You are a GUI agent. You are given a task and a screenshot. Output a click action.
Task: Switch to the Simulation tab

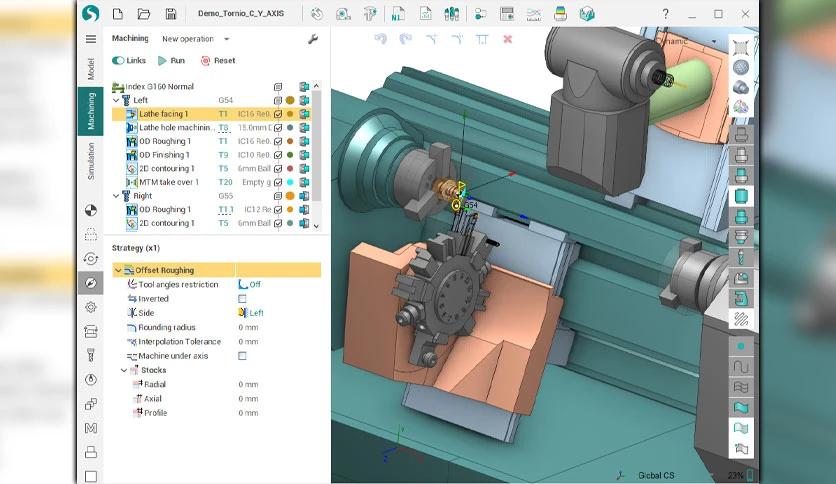tap(91, 161)
